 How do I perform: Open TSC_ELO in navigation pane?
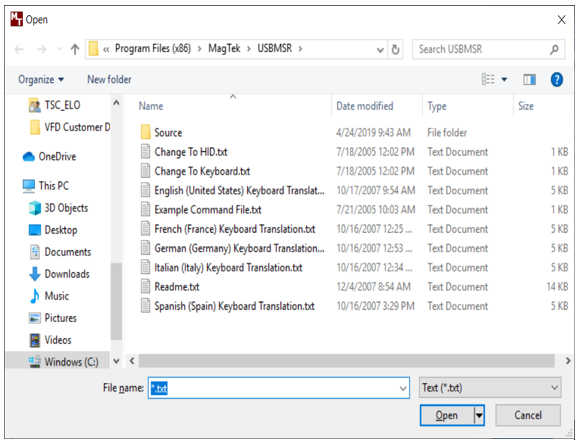pos(62,105)
